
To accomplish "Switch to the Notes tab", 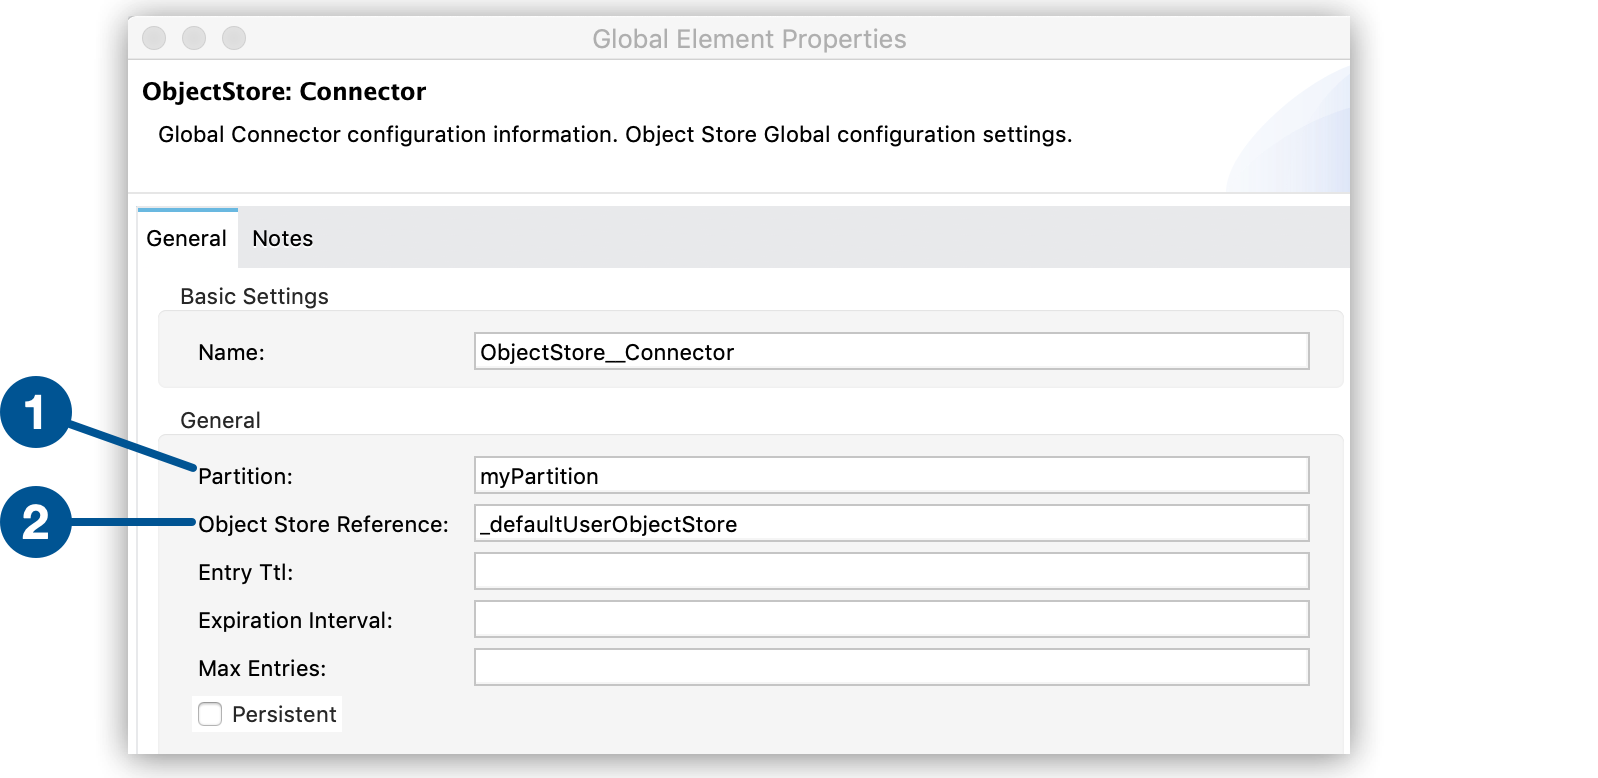I will pyautogui.click(x=282, y=238).
